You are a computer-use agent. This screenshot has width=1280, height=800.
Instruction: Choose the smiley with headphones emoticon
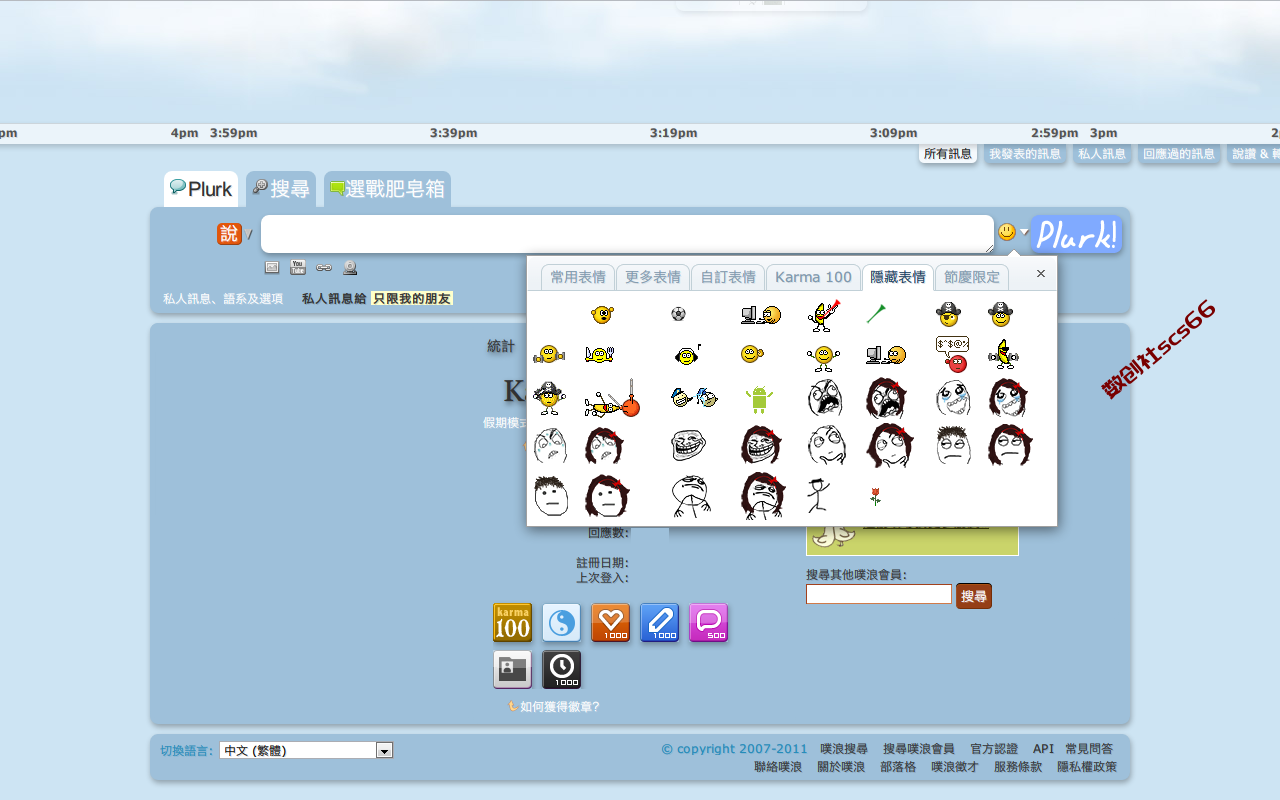[687, 354]
